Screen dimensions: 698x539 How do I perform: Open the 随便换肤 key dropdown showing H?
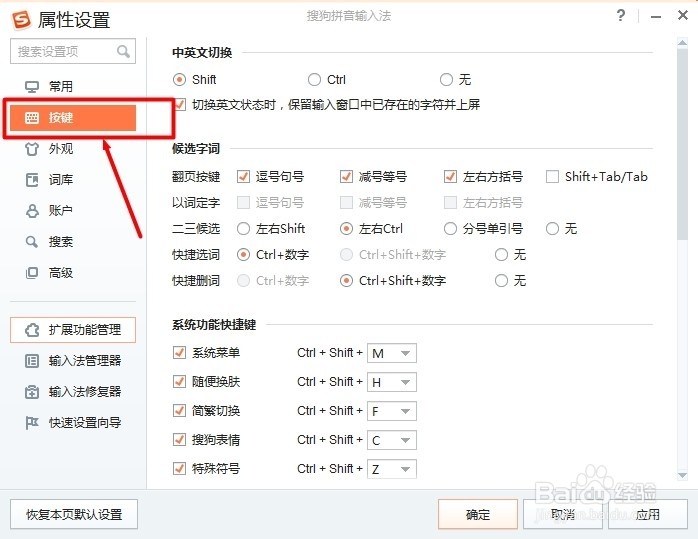[x=392, y=382]
